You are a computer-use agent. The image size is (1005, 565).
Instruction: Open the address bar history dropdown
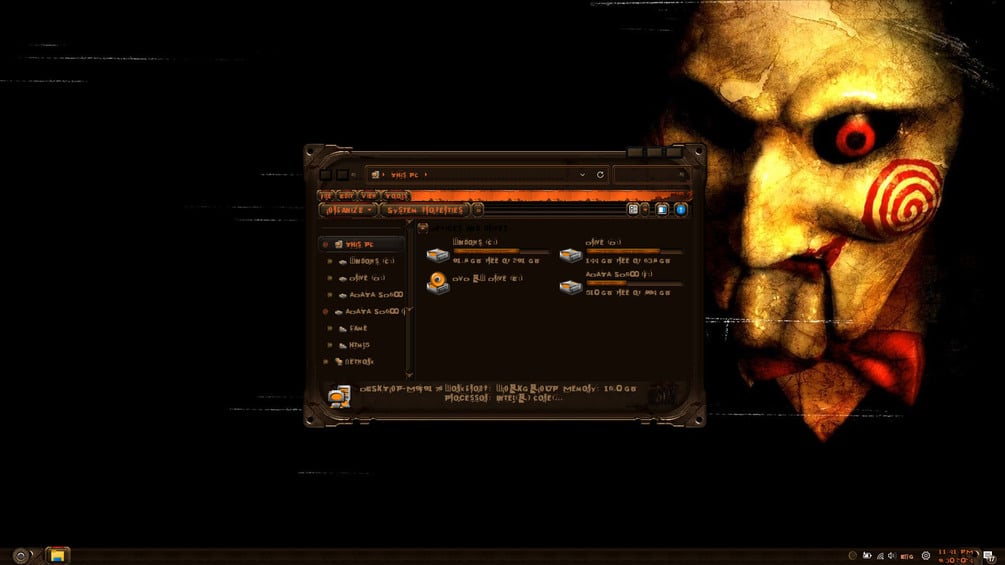pyautogui.click(x=582, y=174)
